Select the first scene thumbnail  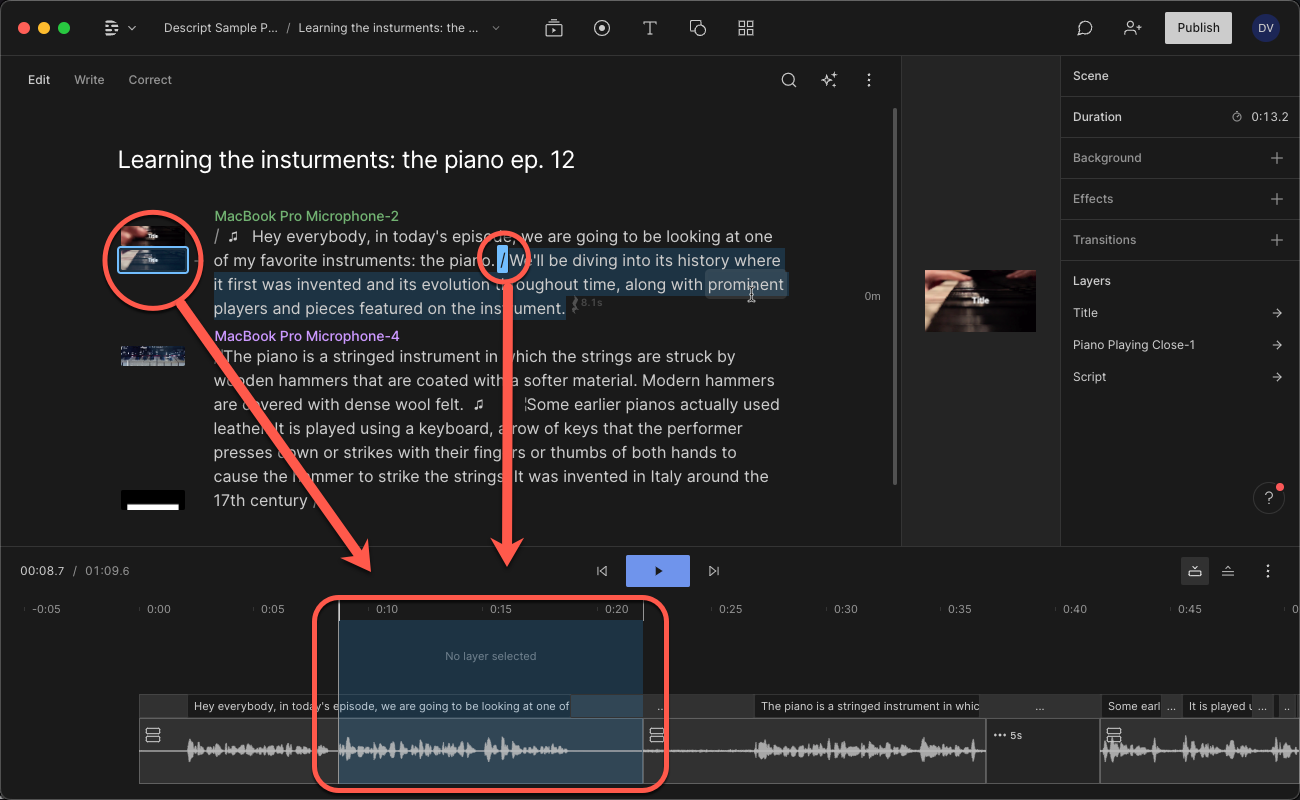pyautogui.click(x=153, y=236)
